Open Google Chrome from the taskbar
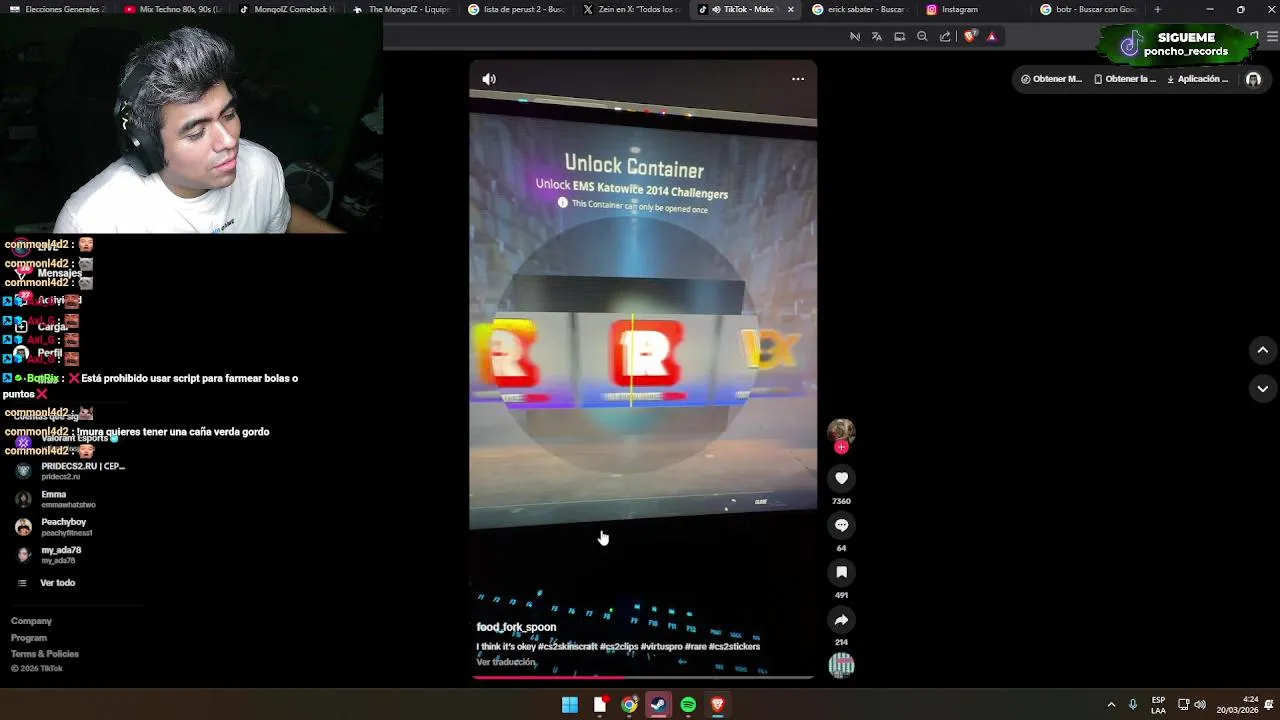Screen dimensions: 1280x720 [x=629, y=705]
